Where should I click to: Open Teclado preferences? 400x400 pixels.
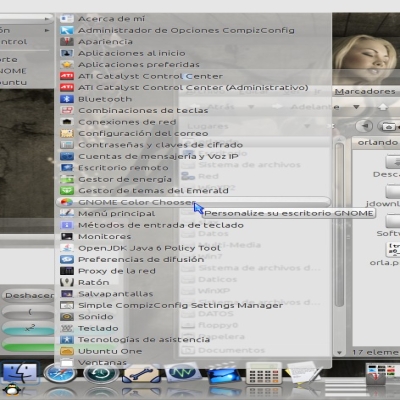193,328
